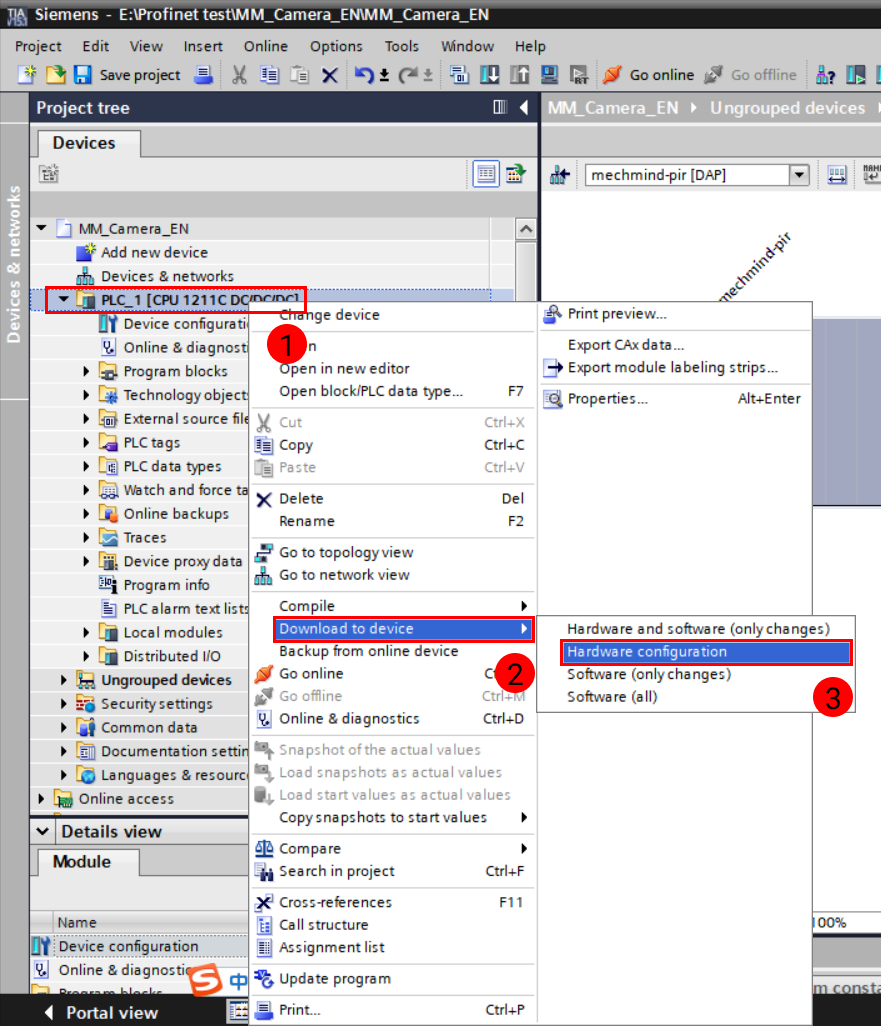Switch to the Devices tab
Viewport: 881px width, 1026px height.
pos(87,143)
